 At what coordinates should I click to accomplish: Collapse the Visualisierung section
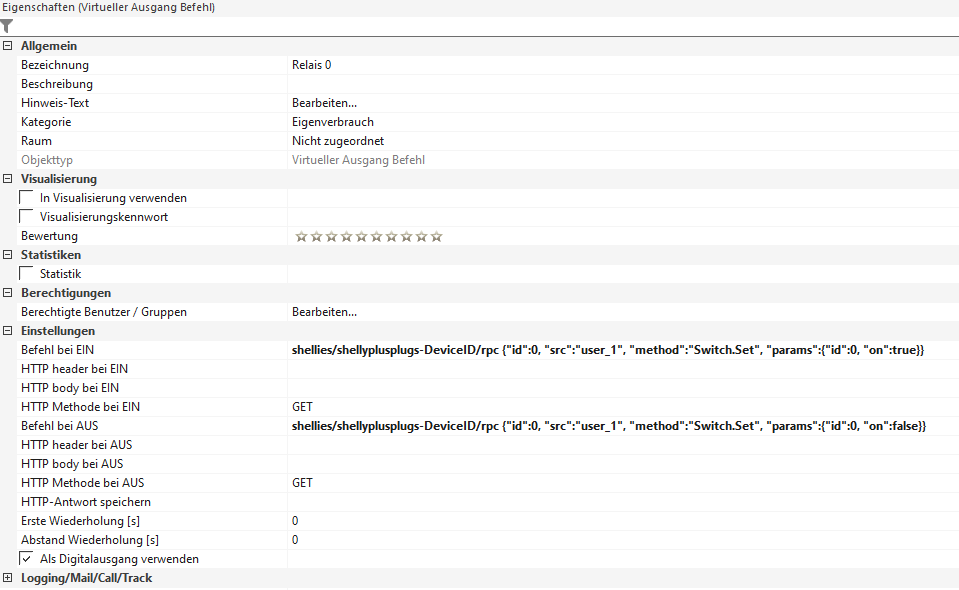click(x=8, y=179)
